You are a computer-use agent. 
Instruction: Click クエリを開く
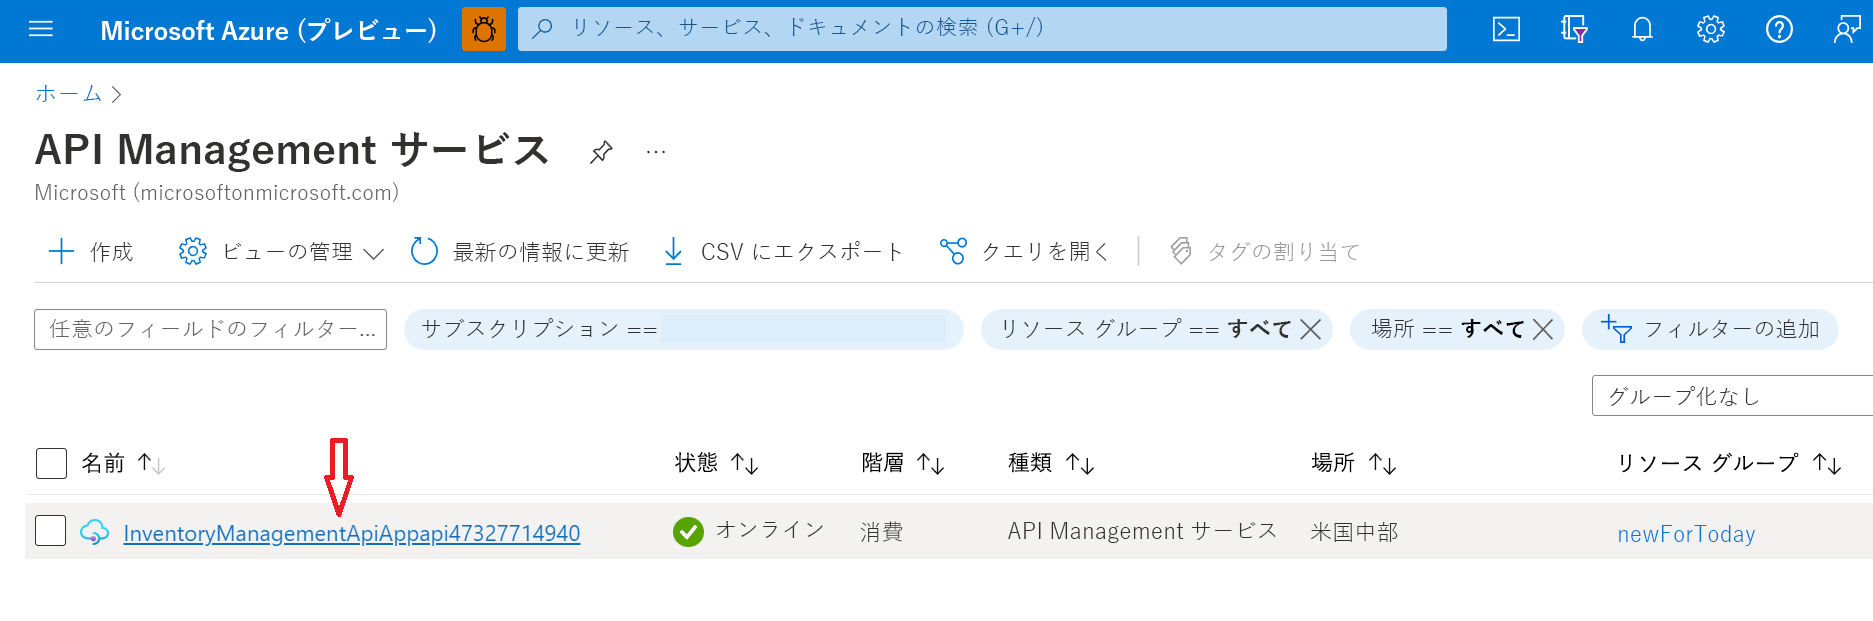[1025, 251]
